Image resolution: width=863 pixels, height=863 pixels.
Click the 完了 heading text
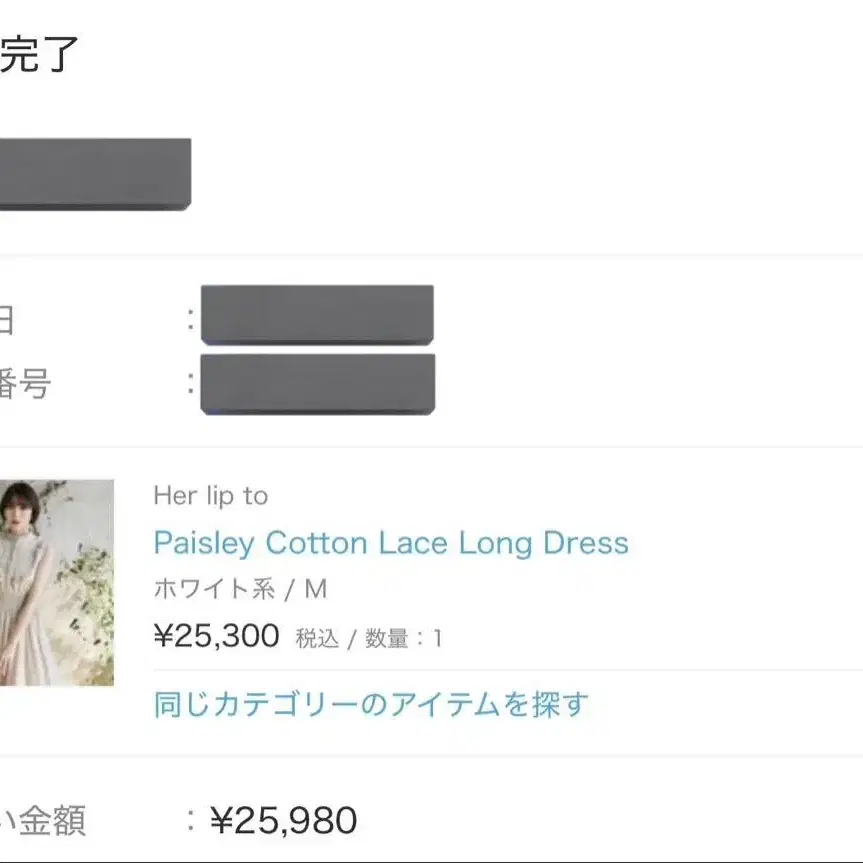pos(39,54)
